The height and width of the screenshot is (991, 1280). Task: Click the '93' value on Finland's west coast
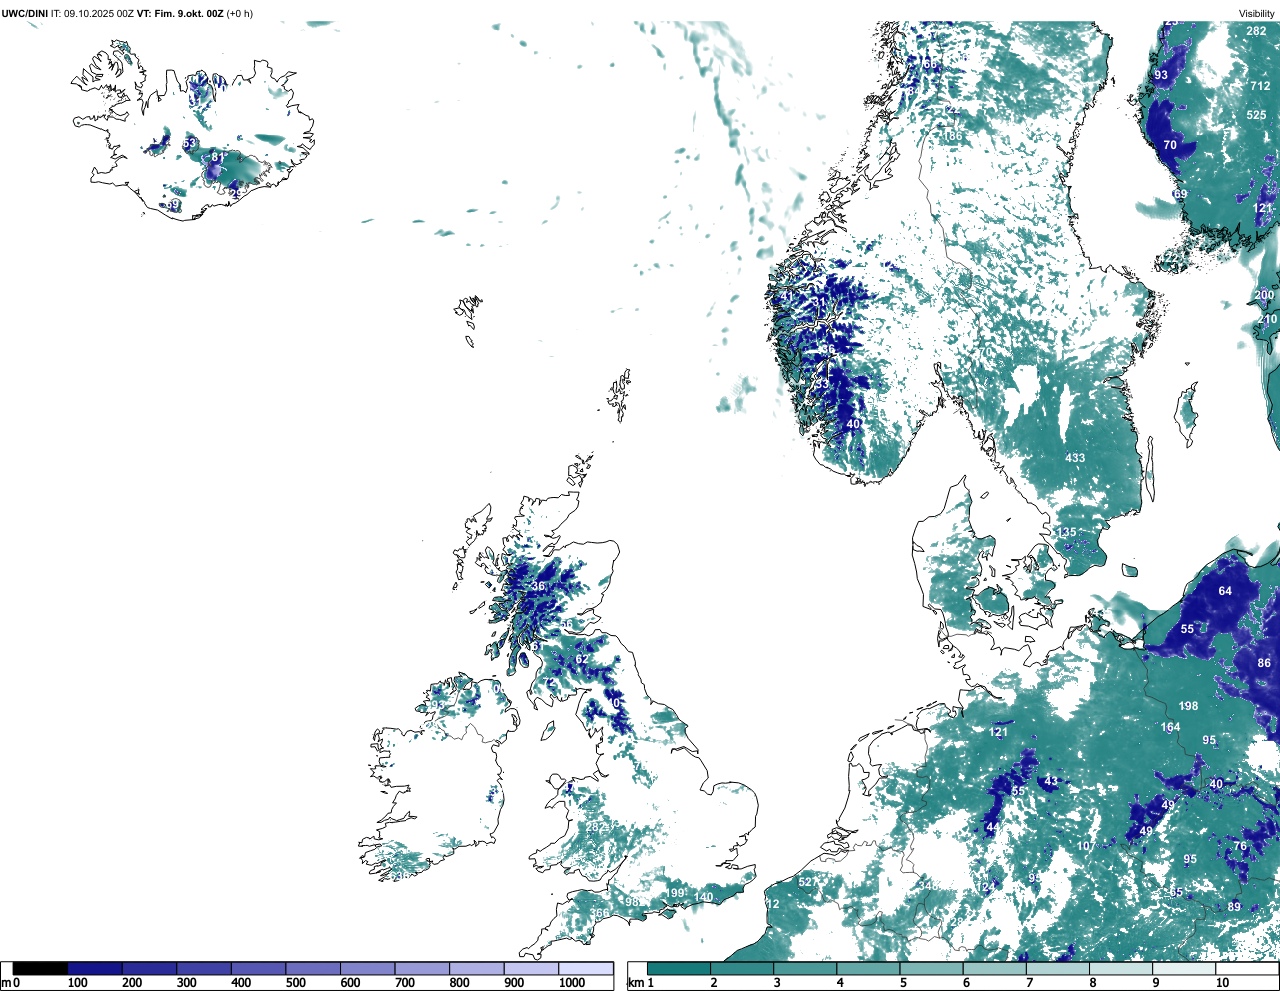coord(1161,75)
